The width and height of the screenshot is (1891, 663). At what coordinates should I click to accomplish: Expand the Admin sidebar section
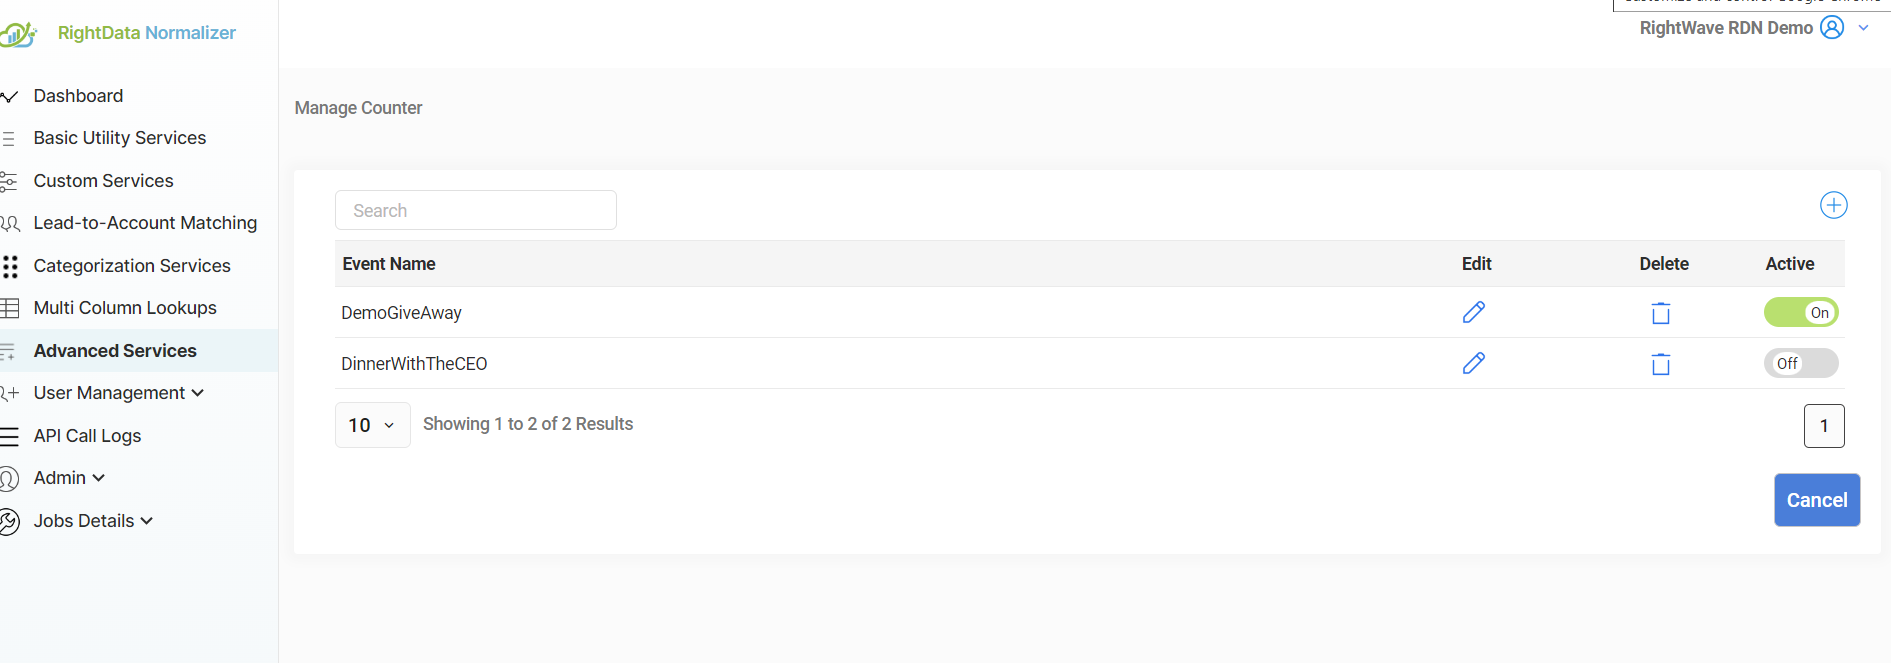click(68, 478)
